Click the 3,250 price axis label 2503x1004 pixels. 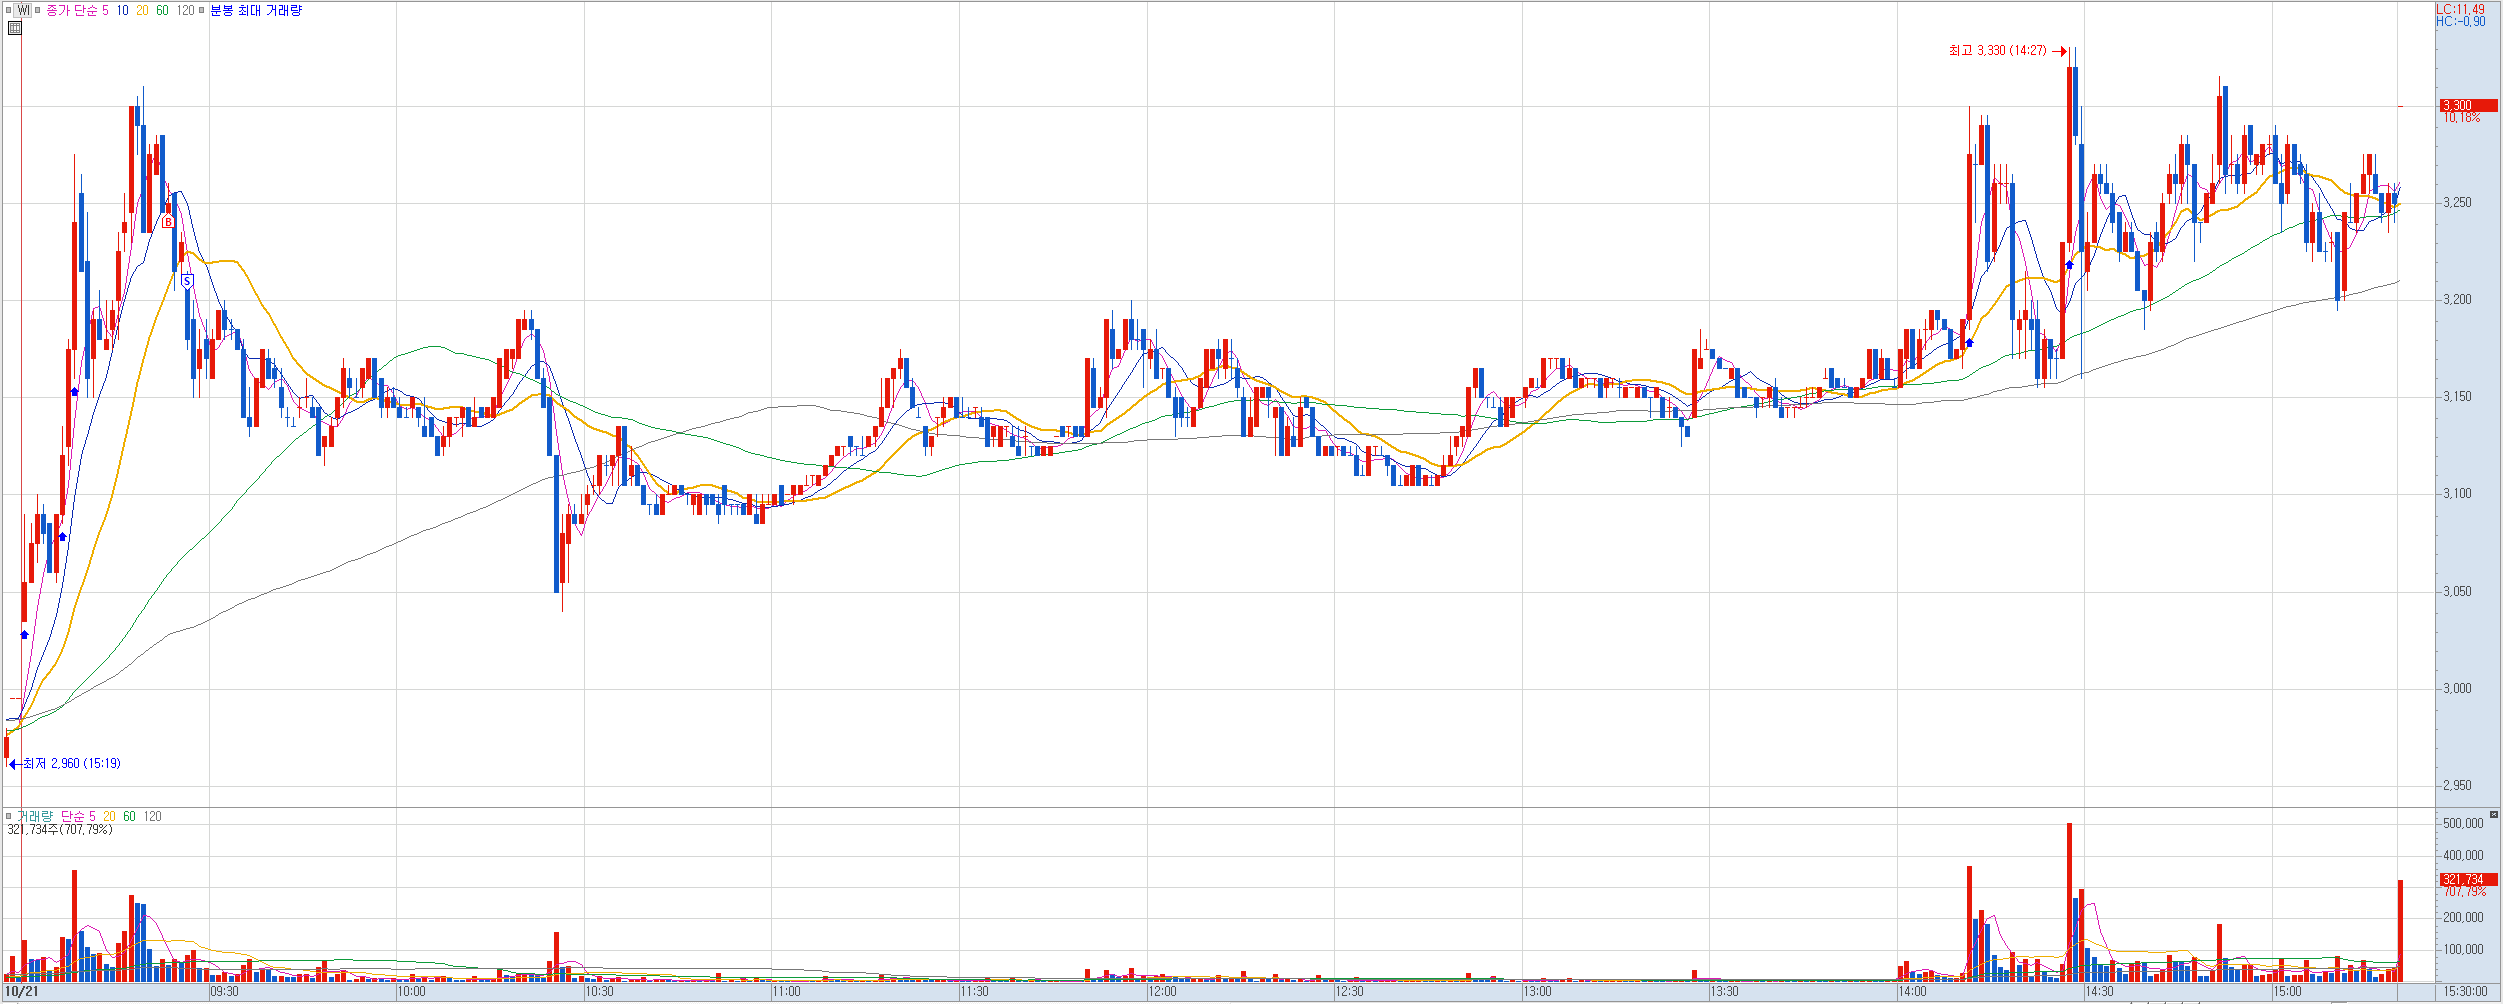(x=2457, y=203)
